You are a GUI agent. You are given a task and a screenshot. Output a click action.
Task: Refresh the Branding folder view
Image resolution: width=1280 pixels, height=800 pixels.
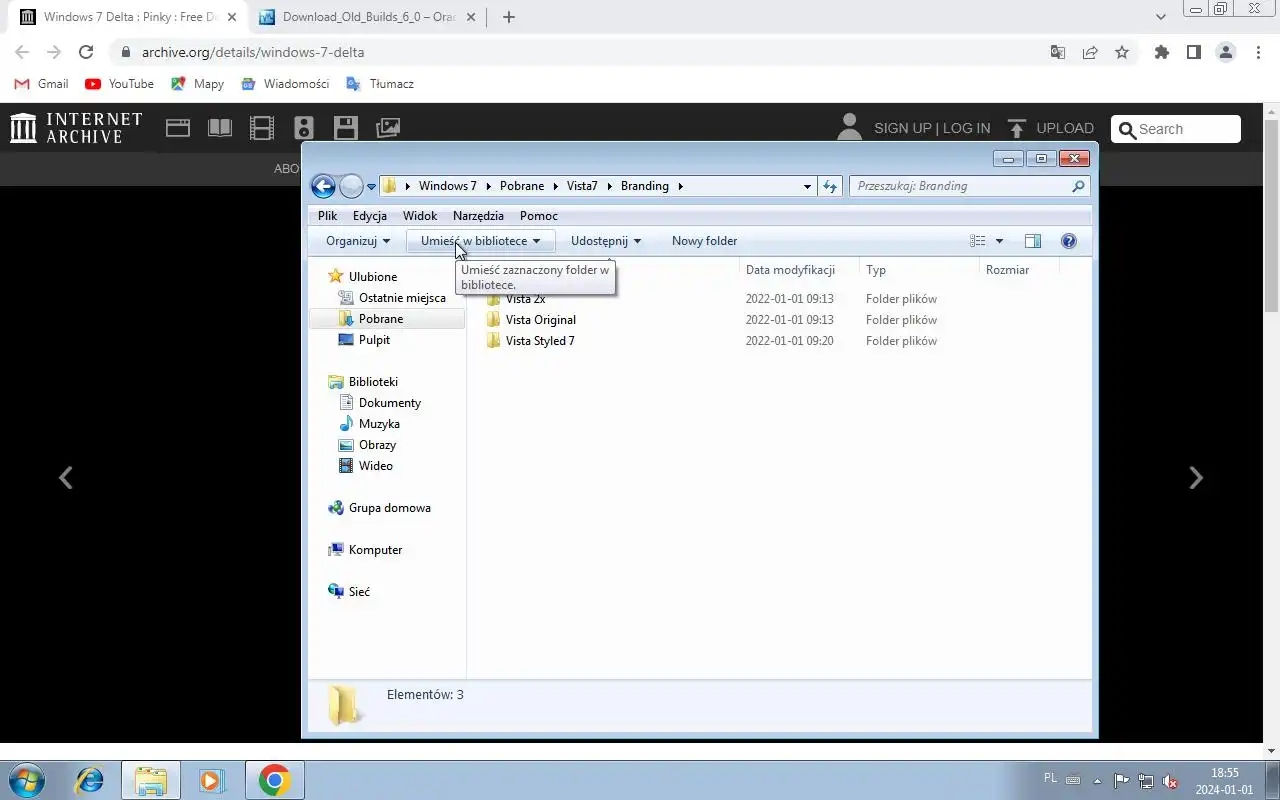point(830,186)
